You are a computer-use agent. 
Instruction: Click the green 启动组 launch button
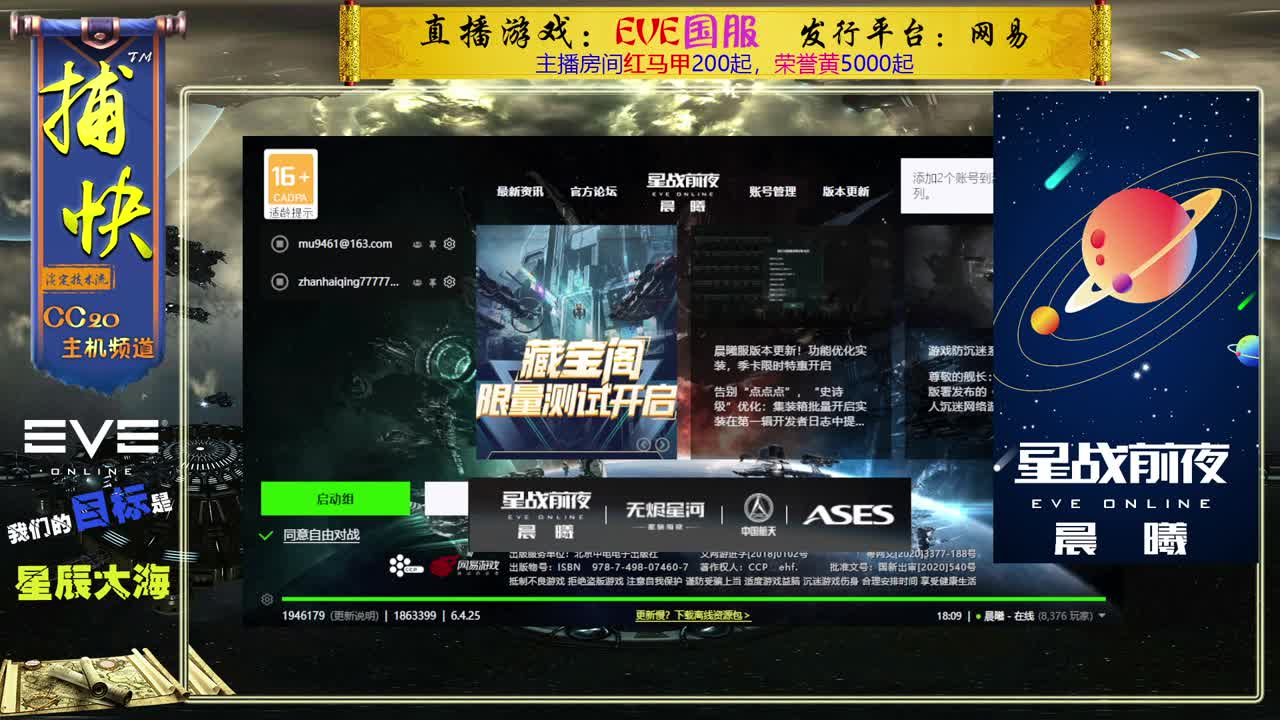pyautogui.click(x=335, y=498)
